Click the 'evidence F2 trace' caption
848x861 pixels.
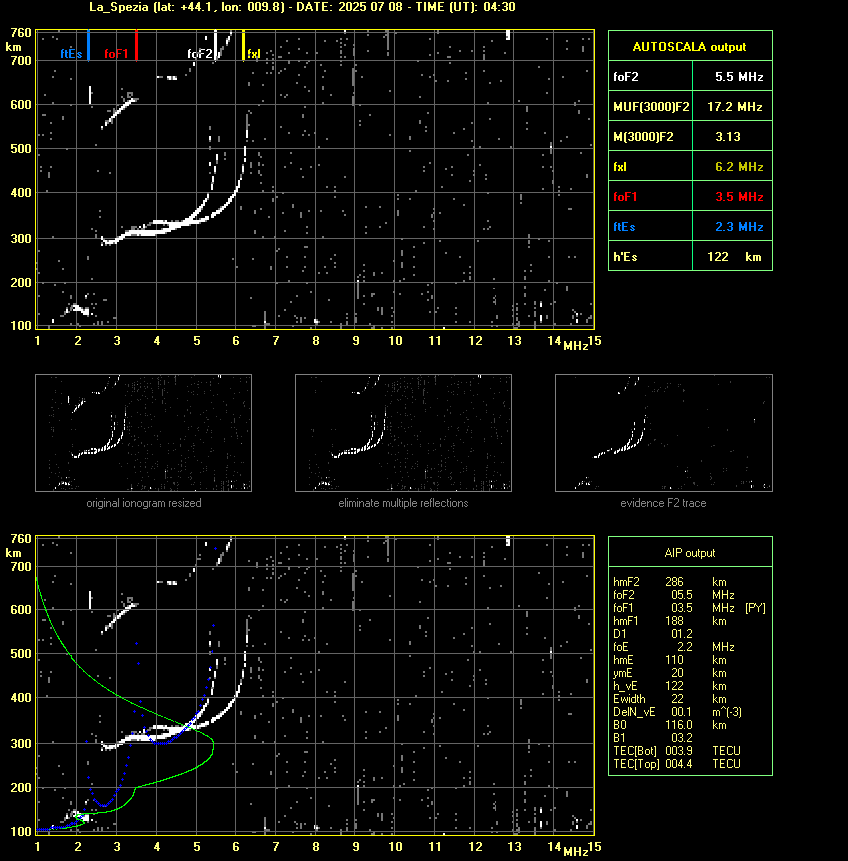663,503
